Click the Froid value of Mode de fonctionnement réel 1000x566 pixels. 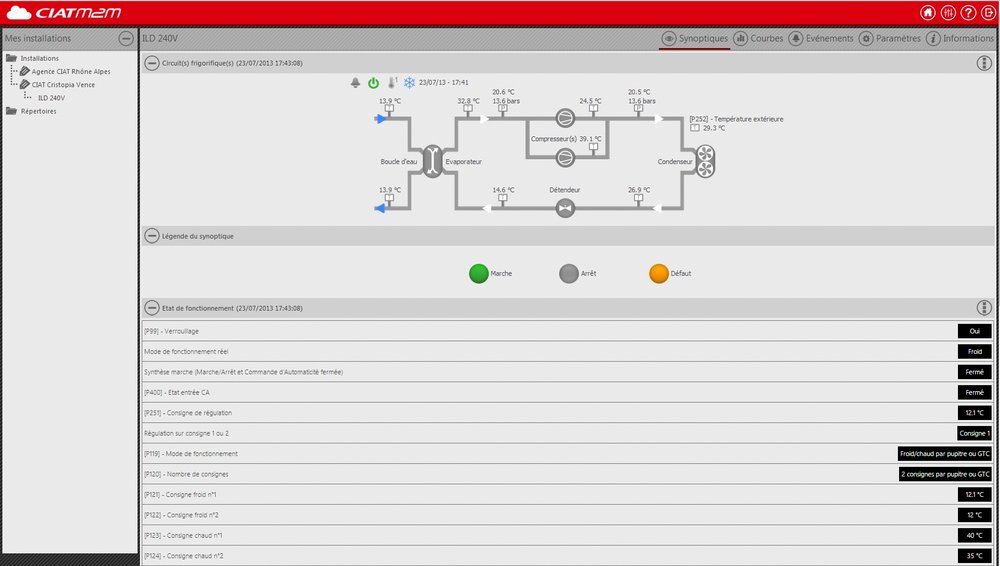[974, 352]
